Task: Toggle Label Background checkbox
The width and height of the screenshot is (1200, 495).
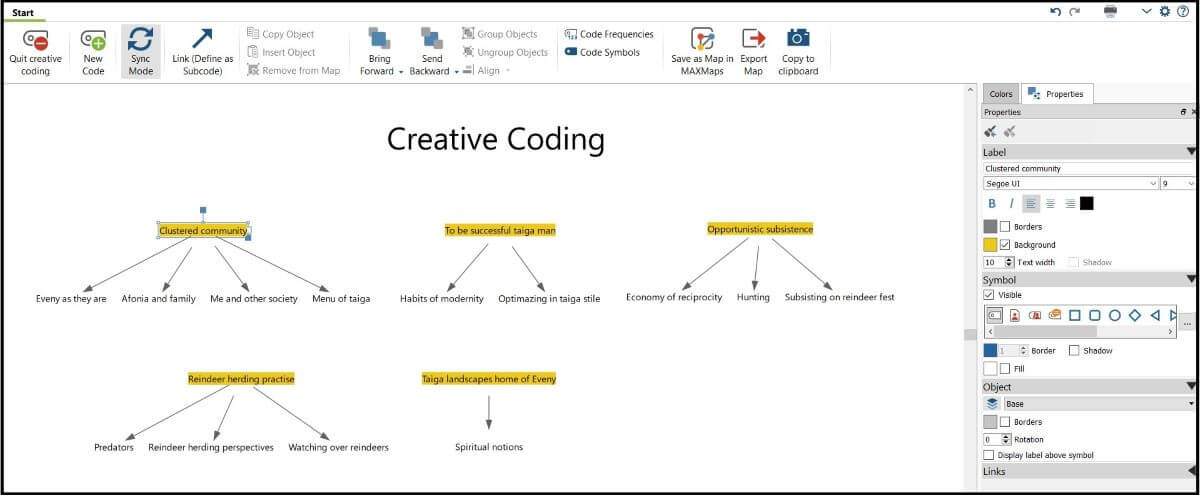Action: coord(1006,245)
